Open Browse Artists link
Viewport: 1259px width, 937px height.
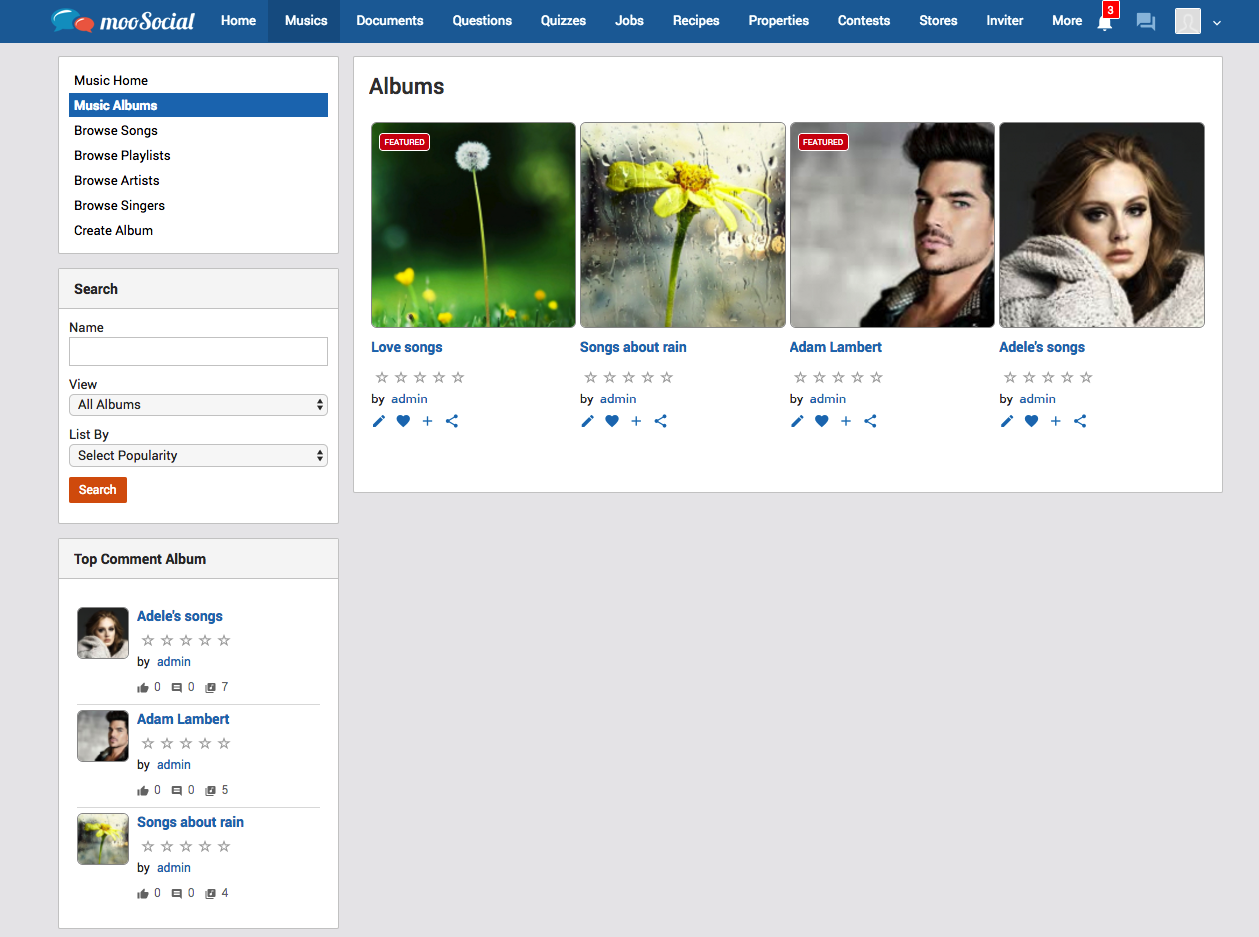(117, 181)
